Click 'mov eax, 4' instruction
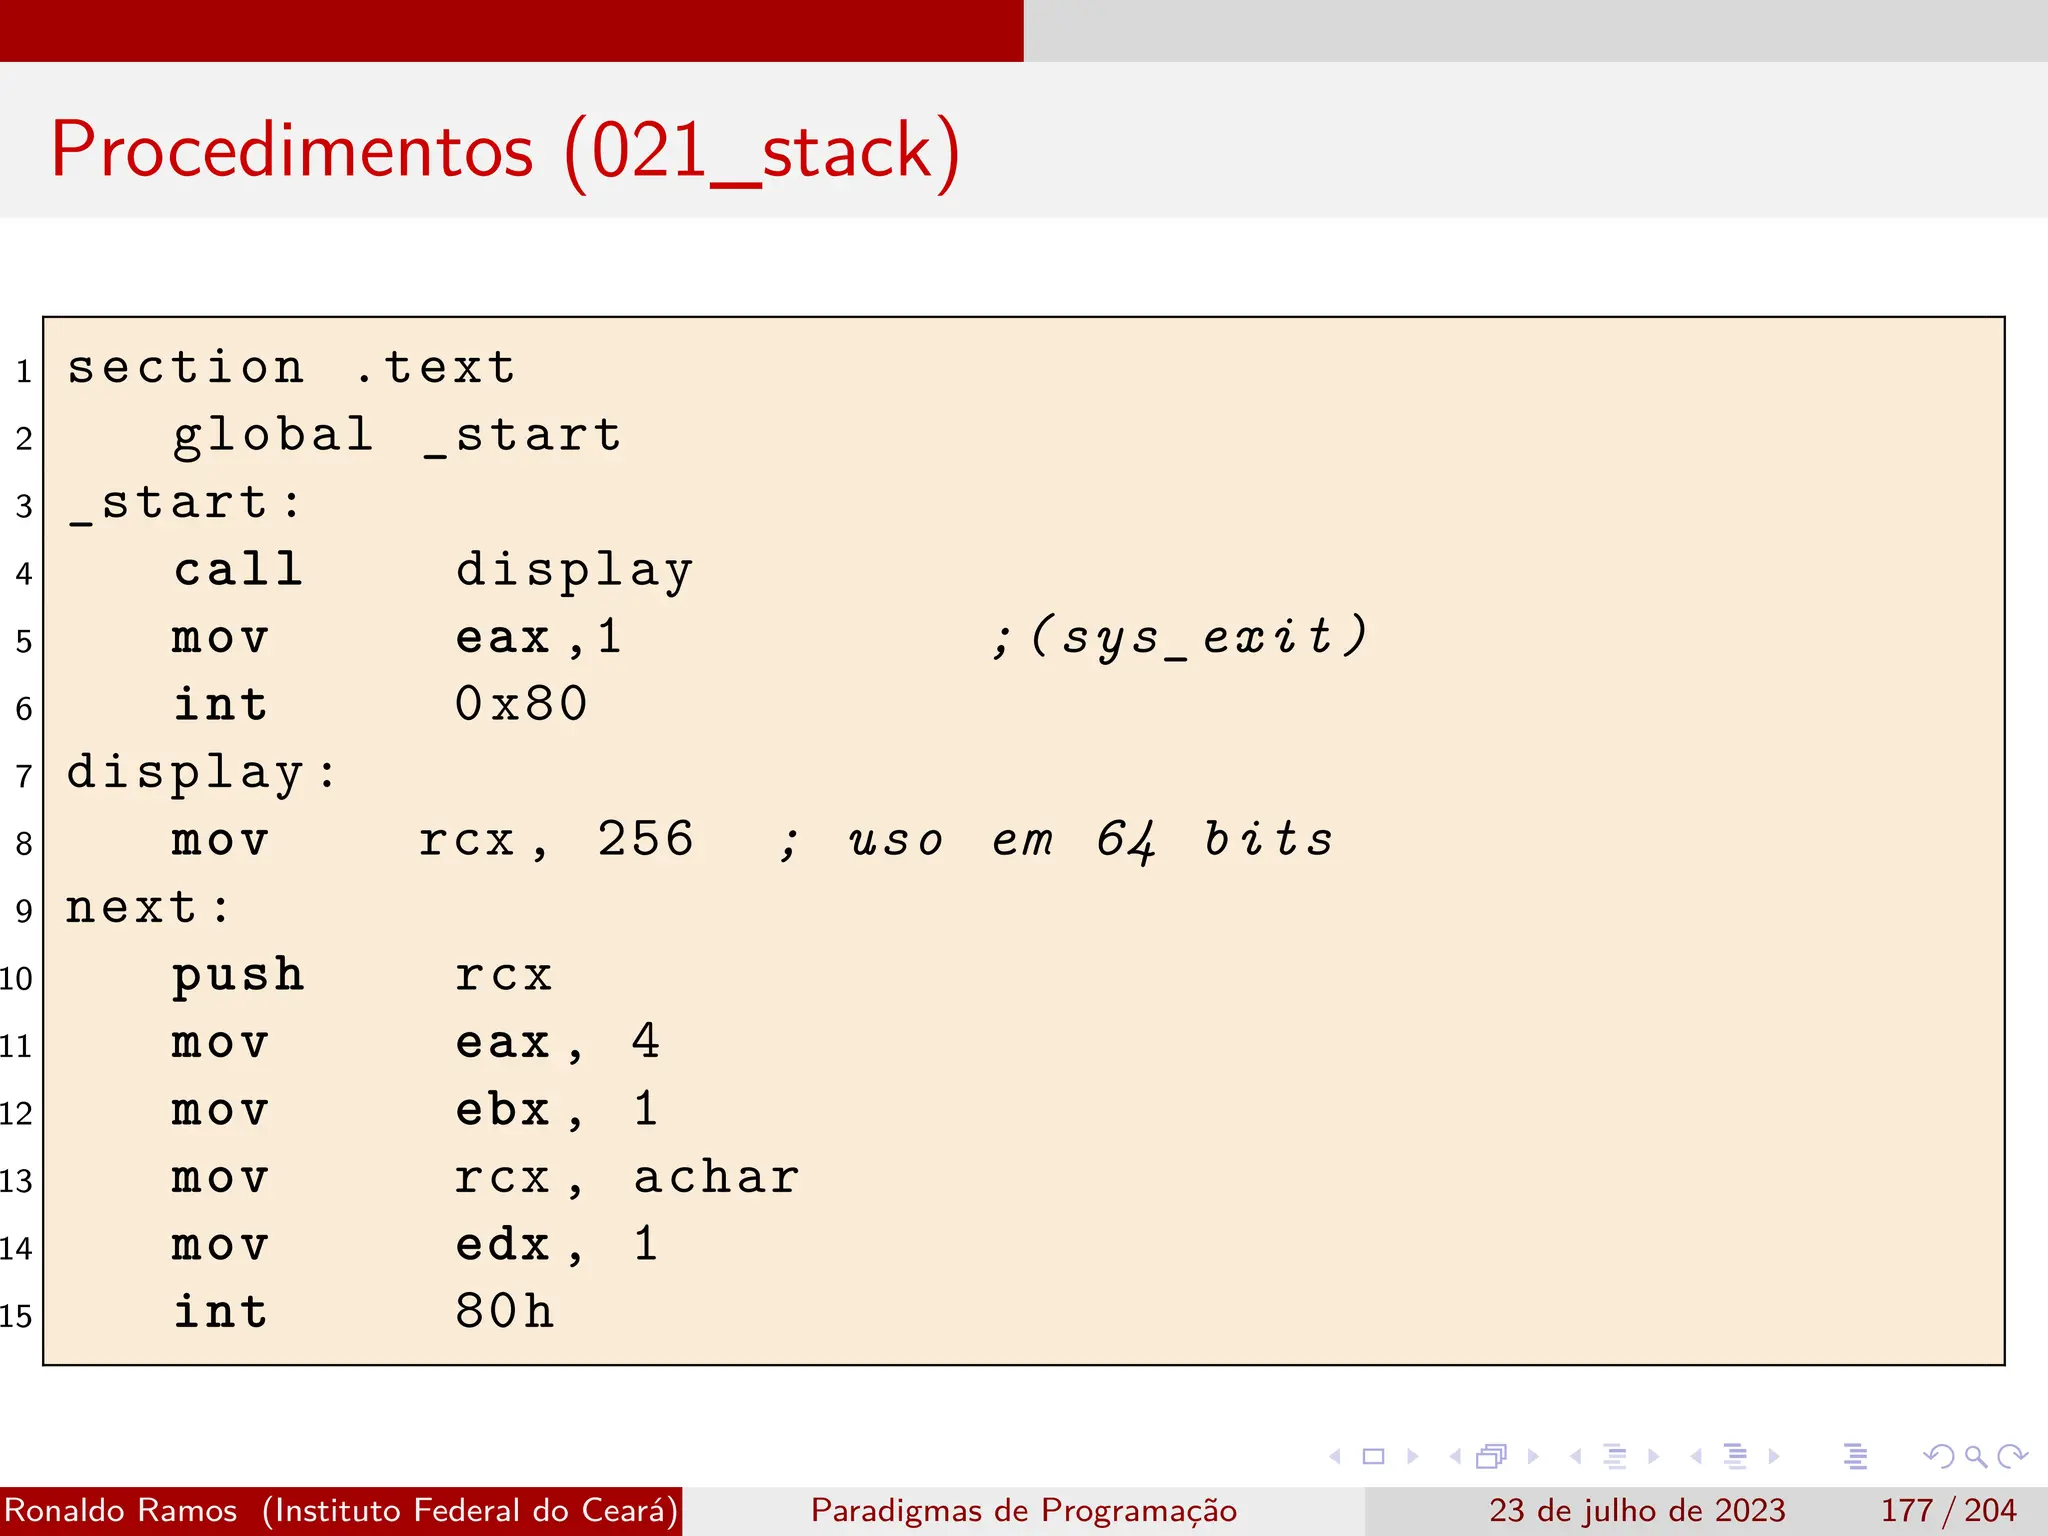This screenshot has width=2048, height=1536. [415, 1043]
